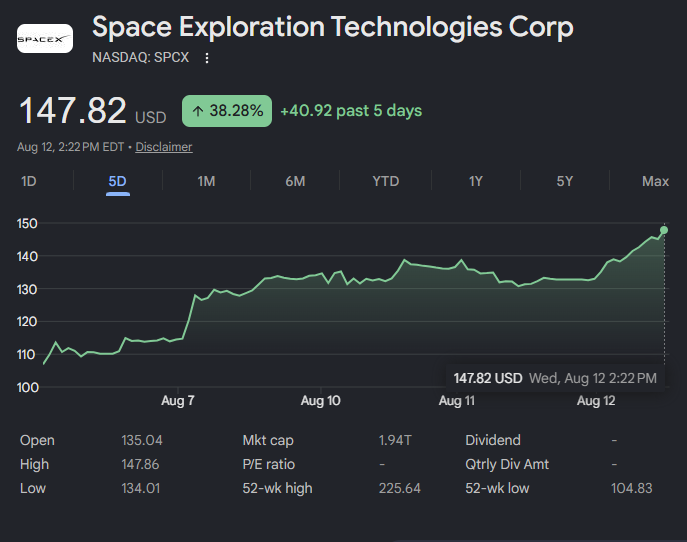Click the Aug 11 date marker
This screenshot has height=542, width=687.
pos(457,400)
